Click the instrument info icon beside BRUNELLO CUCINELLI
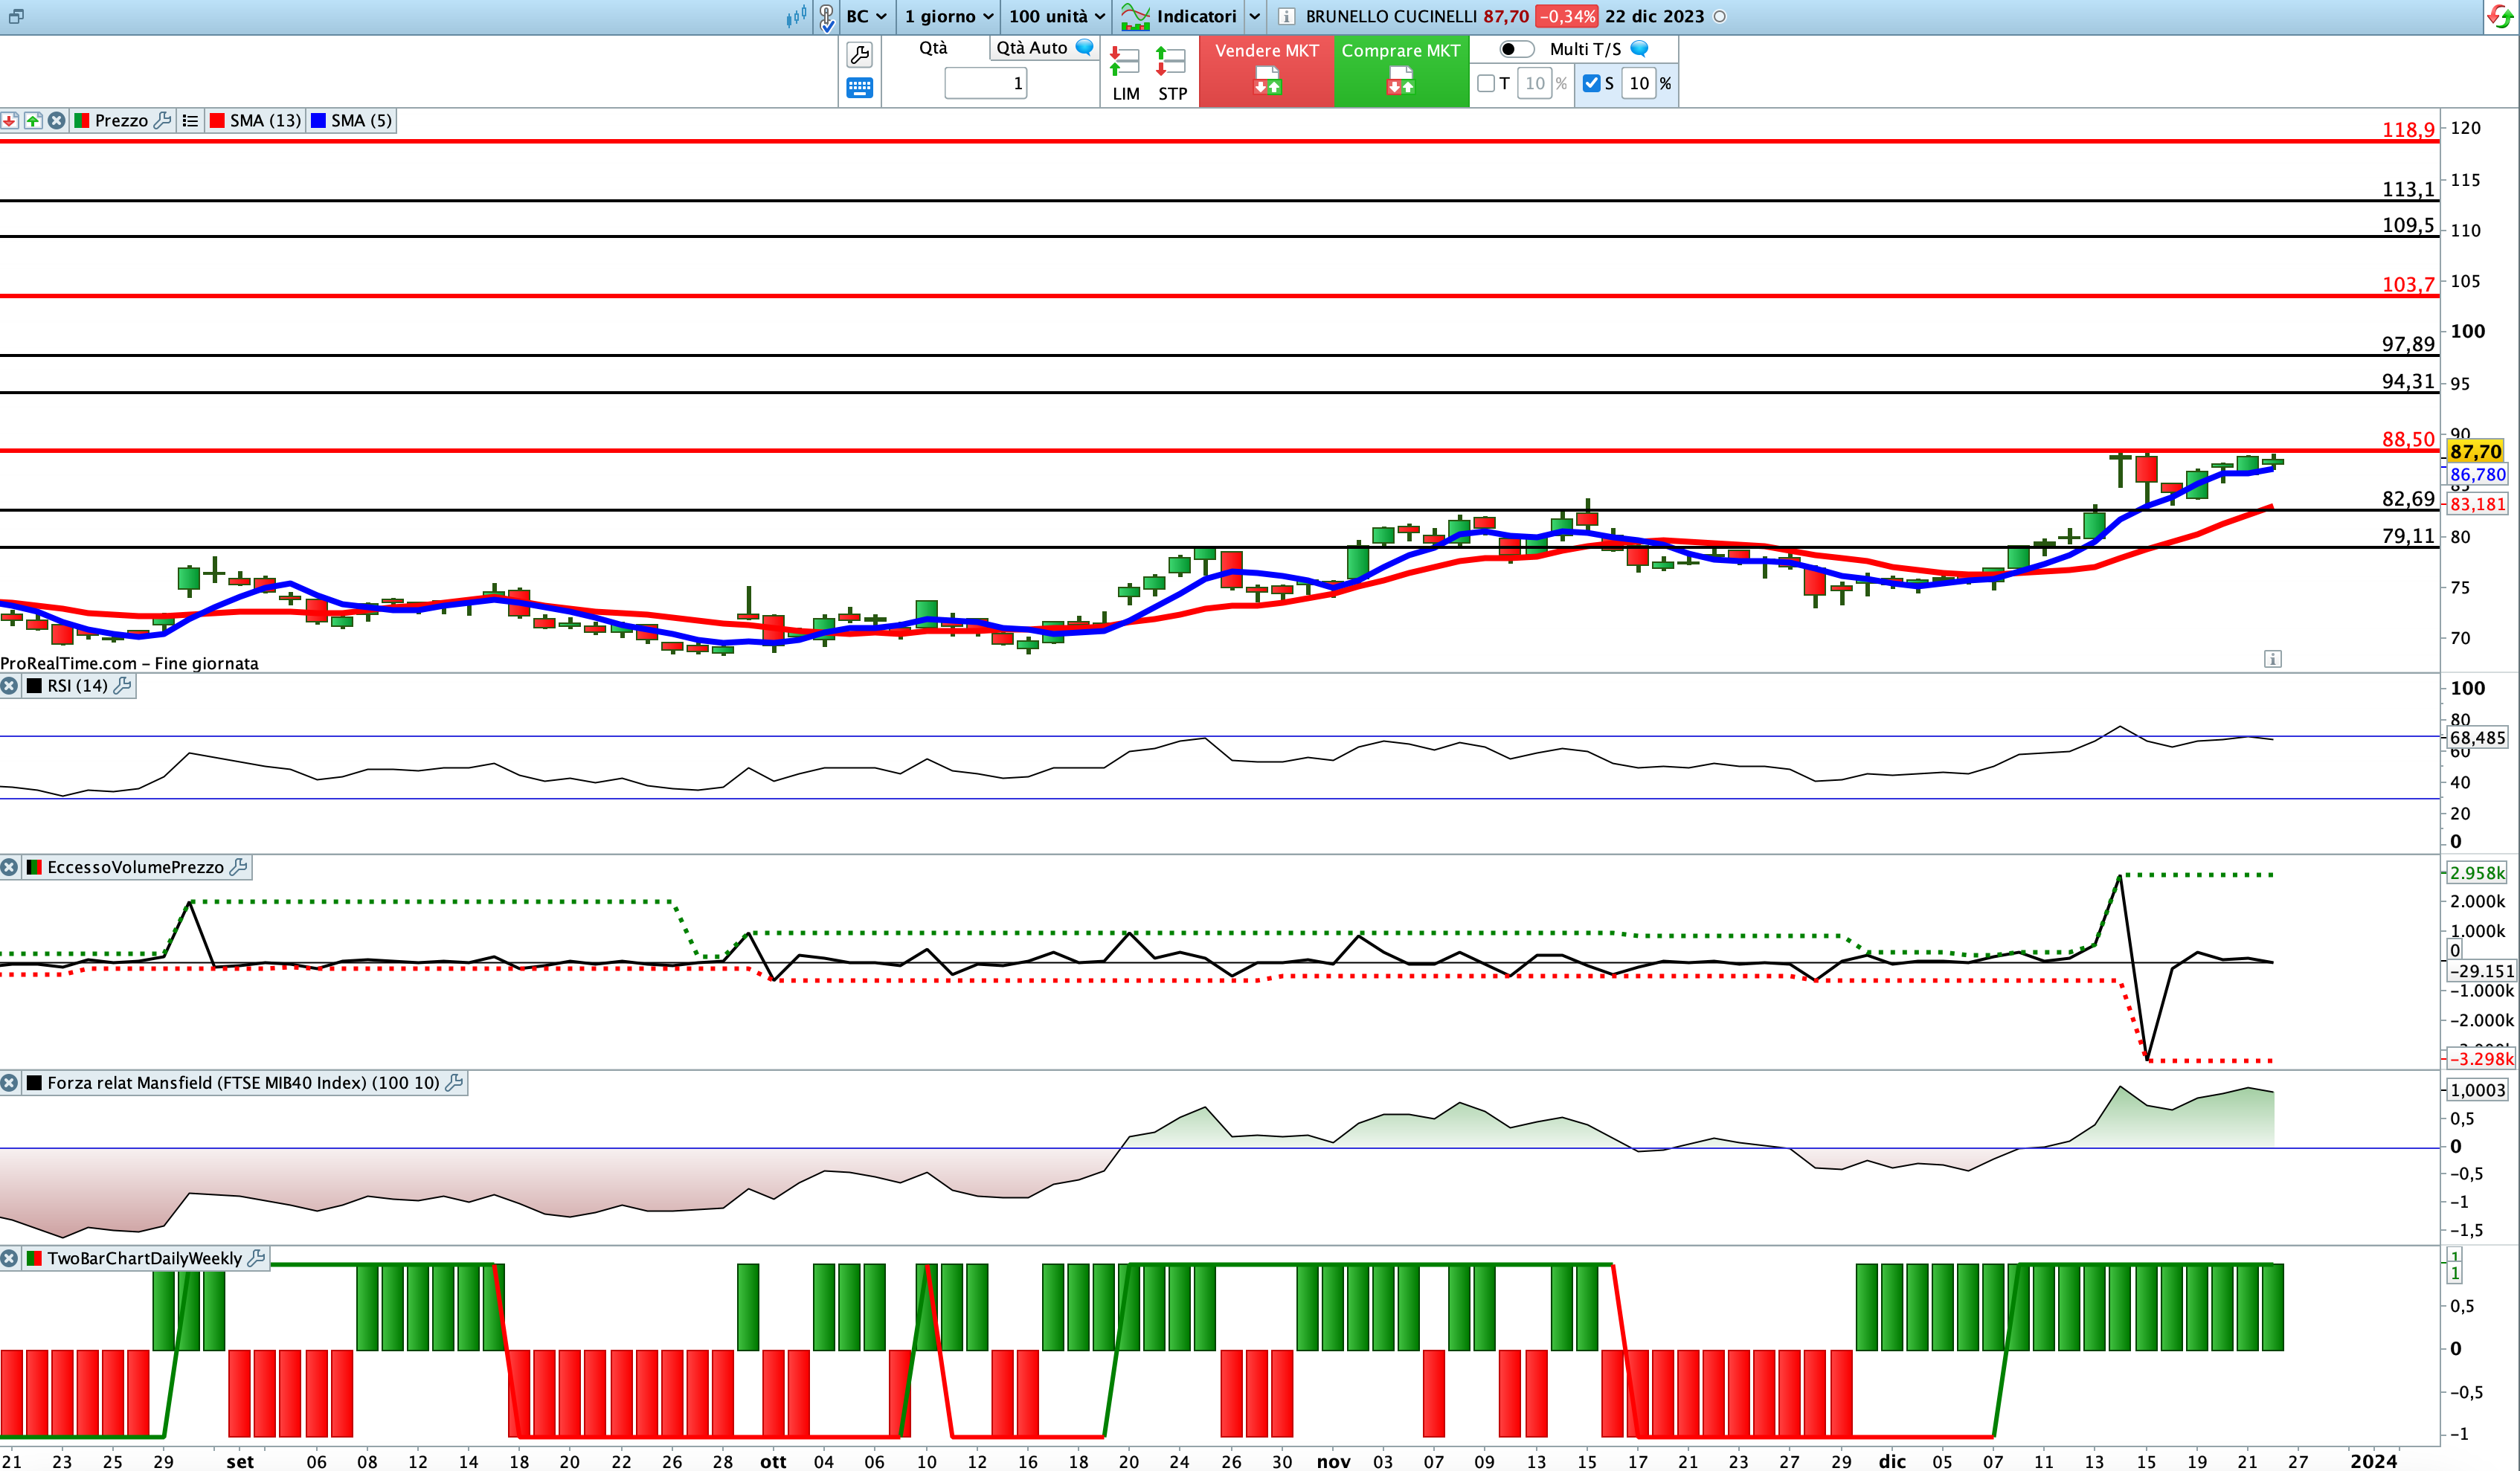 pyautogui.click(x=1287, y=16)
